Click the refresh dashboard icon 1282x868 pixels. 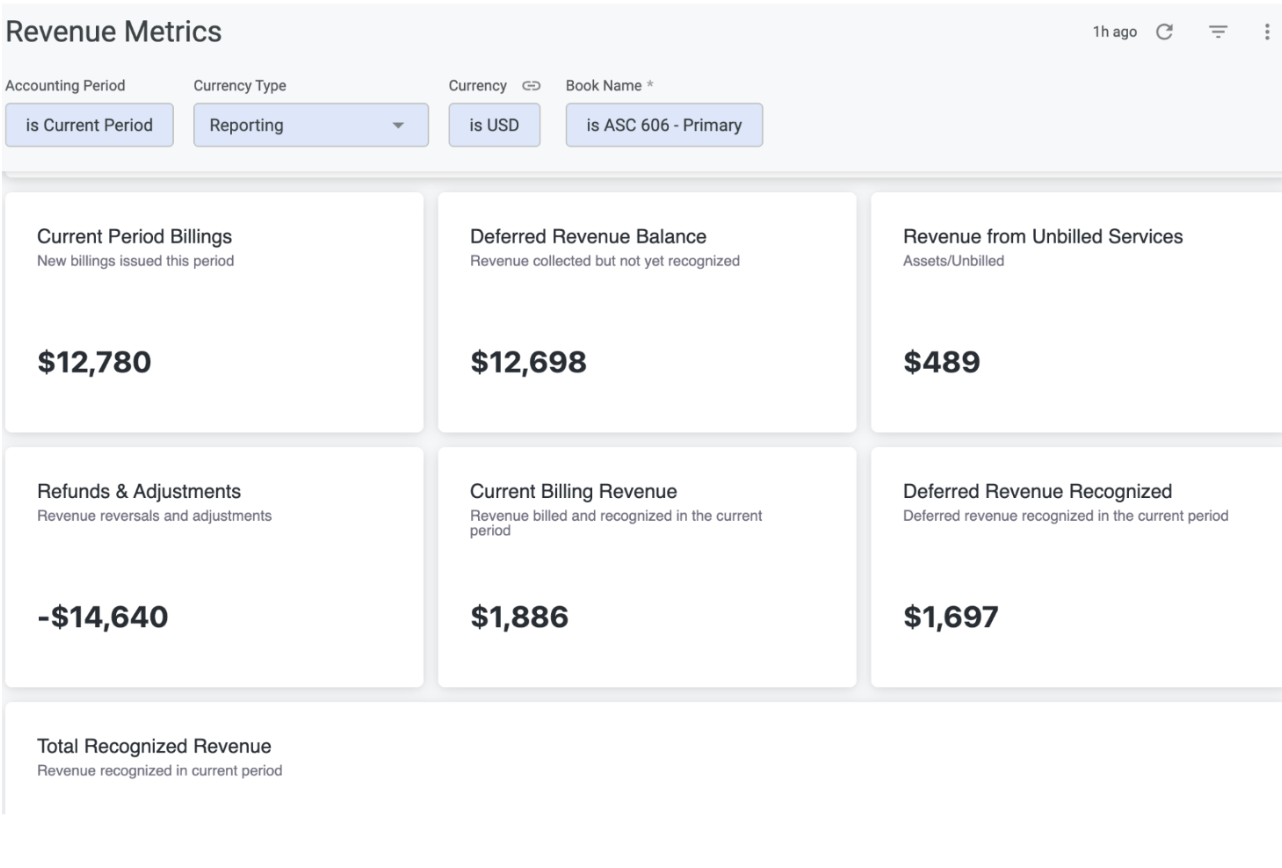(x=1164, y=33)
